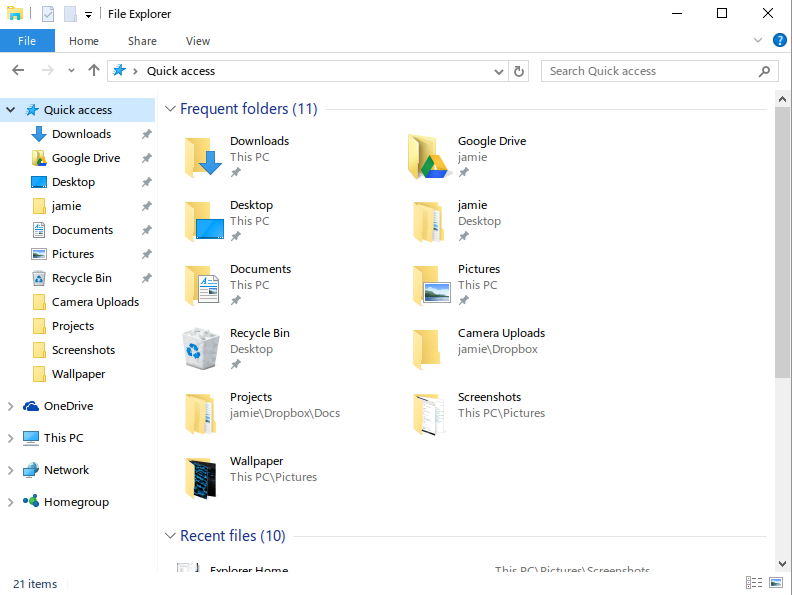Image resolution: width=792 pixels, height=595 pixels.
Task: Click Quick access text in address bar
Action: 181,71
